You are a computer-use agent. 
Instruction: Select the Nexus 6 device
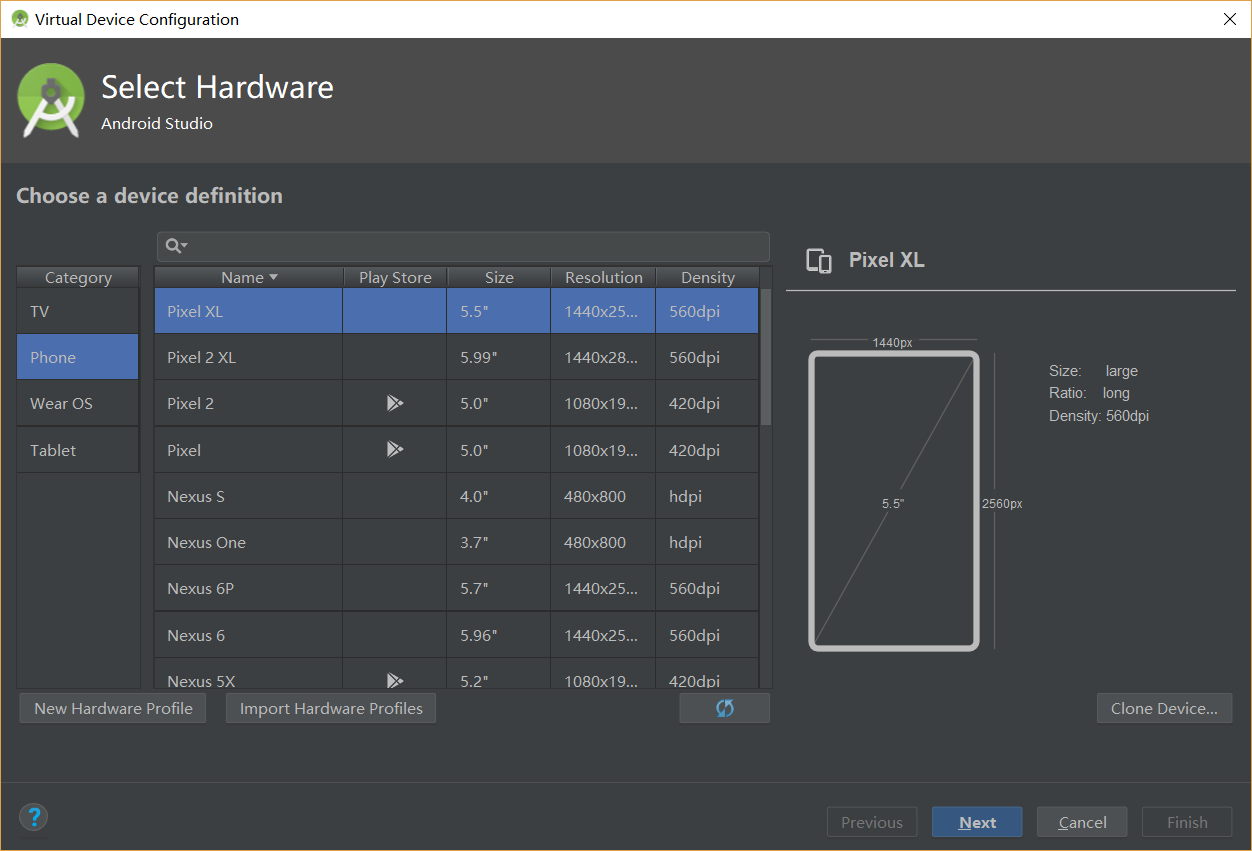(196, 635)
